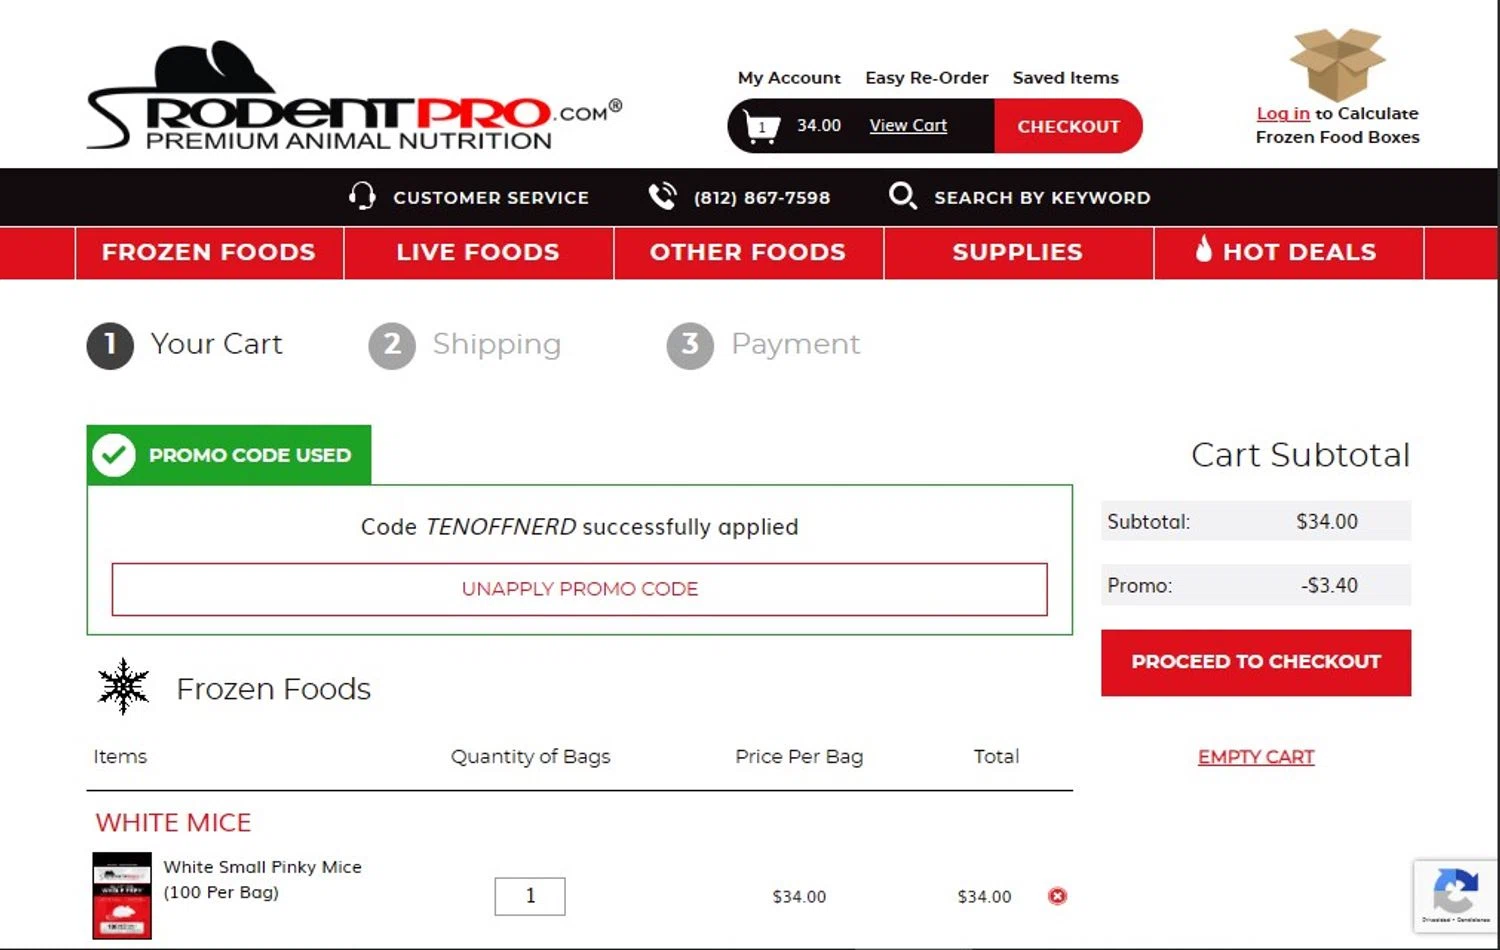Viewport: 1500px width, 950px height.
Task: Click the Frozen Foods snowflake icon
Action: coord(123,686)
